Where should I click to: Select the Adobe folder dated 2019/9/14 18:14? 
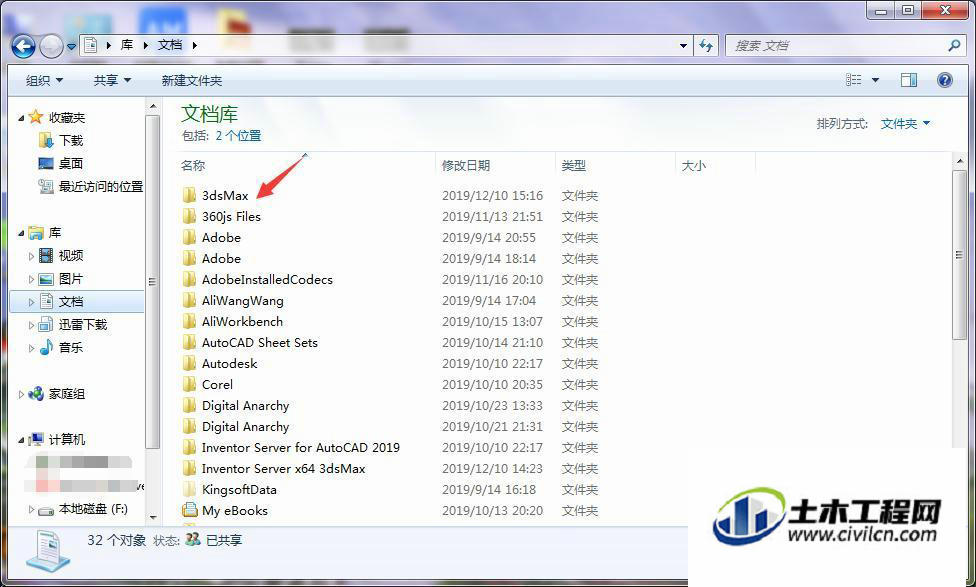pos(221,259)
